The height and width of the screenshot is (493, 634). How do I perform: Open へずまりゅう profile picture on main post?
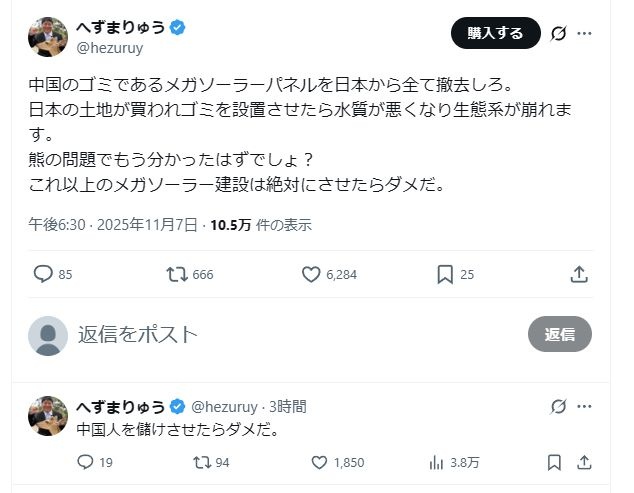(x=47, y=36)
